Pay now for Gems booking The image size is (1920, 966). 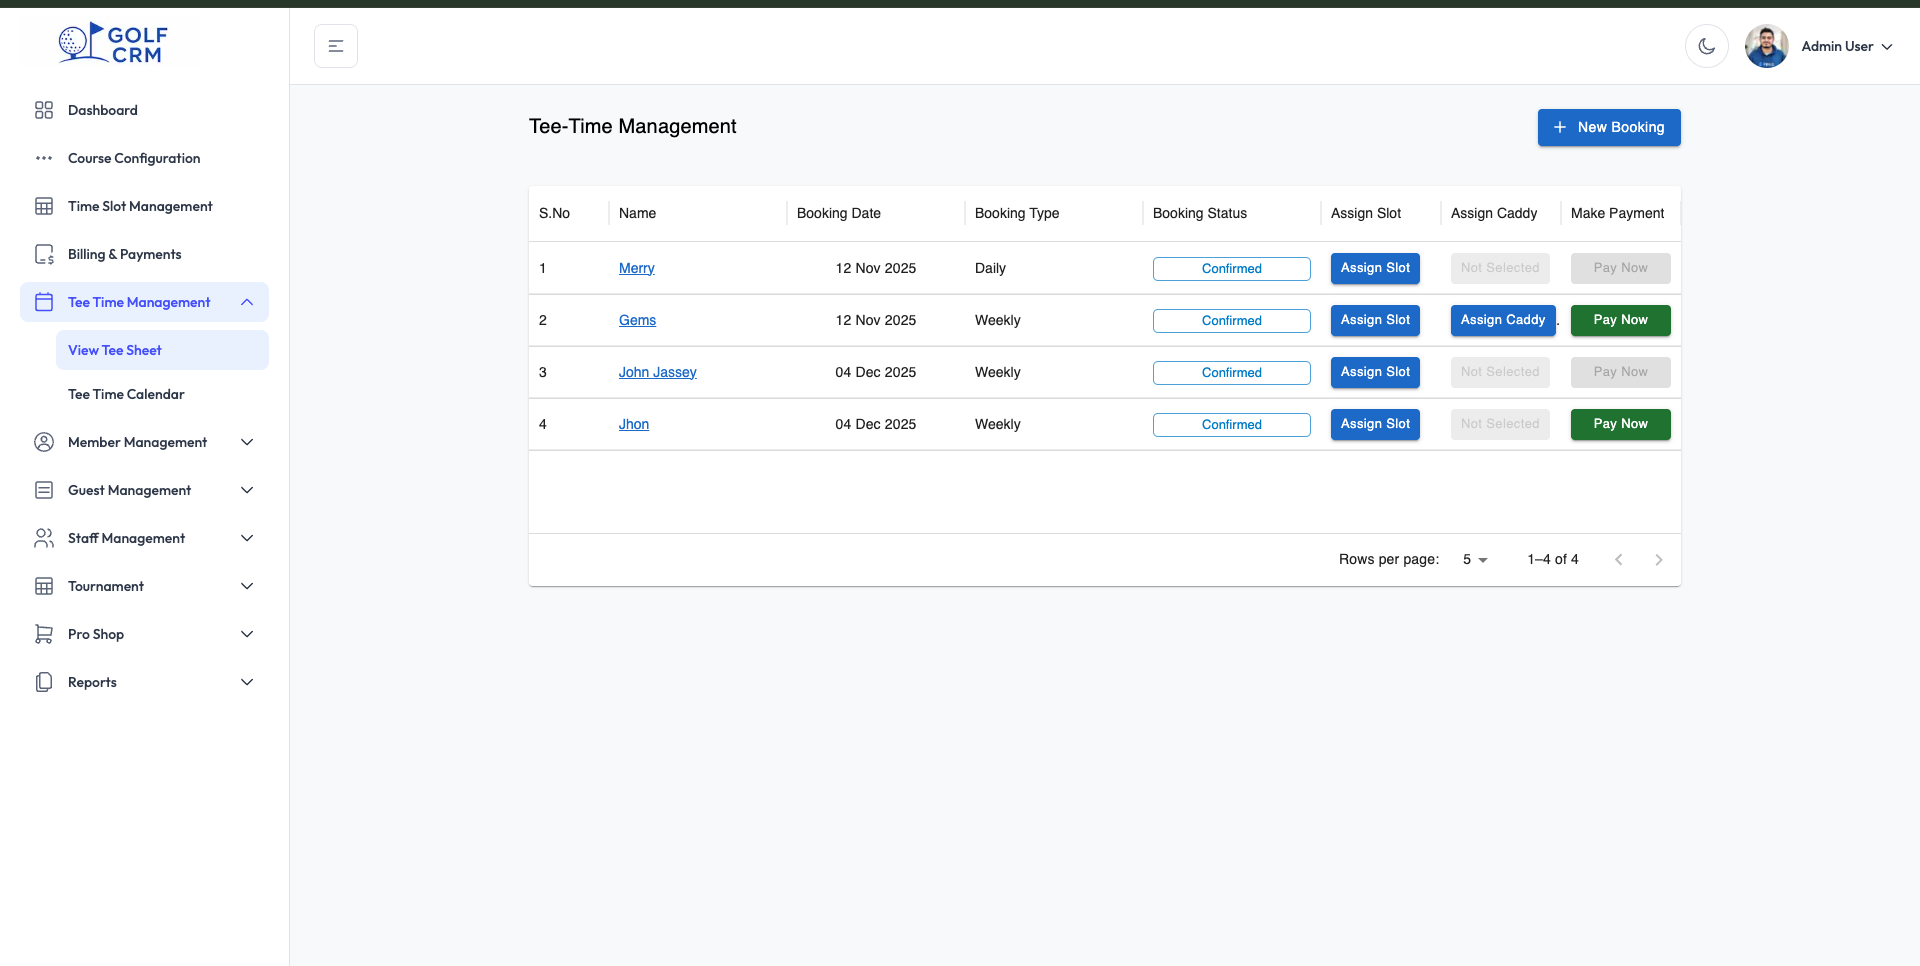coord(1620,320)
